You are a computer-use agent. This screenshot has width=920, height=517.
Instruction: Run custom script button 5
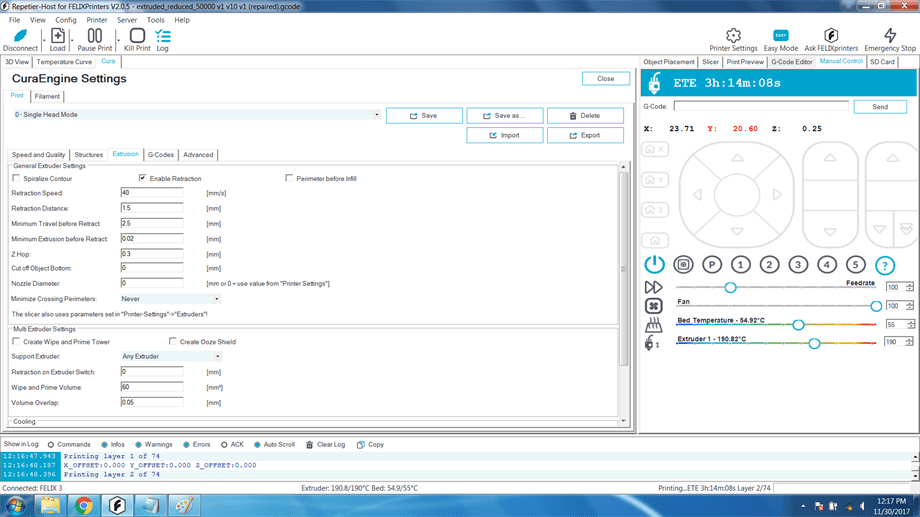point(855,265)
